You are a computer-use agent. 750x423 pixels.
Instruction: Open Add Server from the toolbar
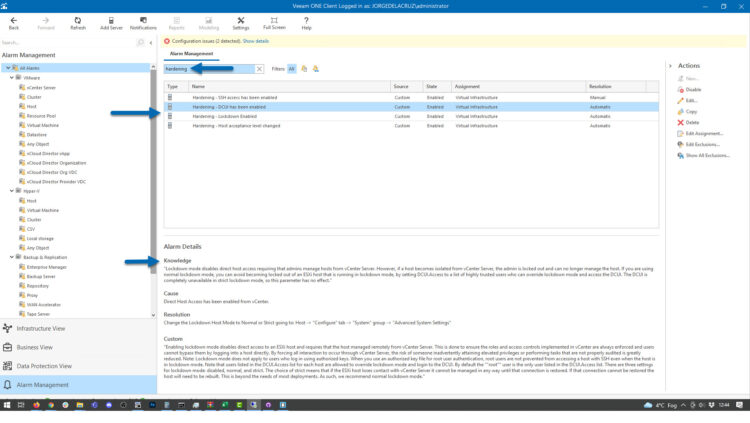tap(111, 23)
